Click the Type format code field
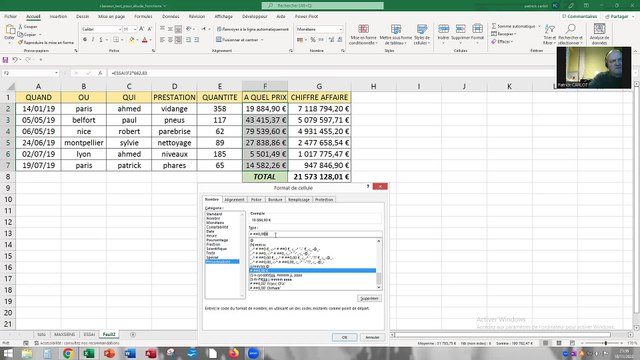This screenshot has width=640, height=360. [315, 234]
